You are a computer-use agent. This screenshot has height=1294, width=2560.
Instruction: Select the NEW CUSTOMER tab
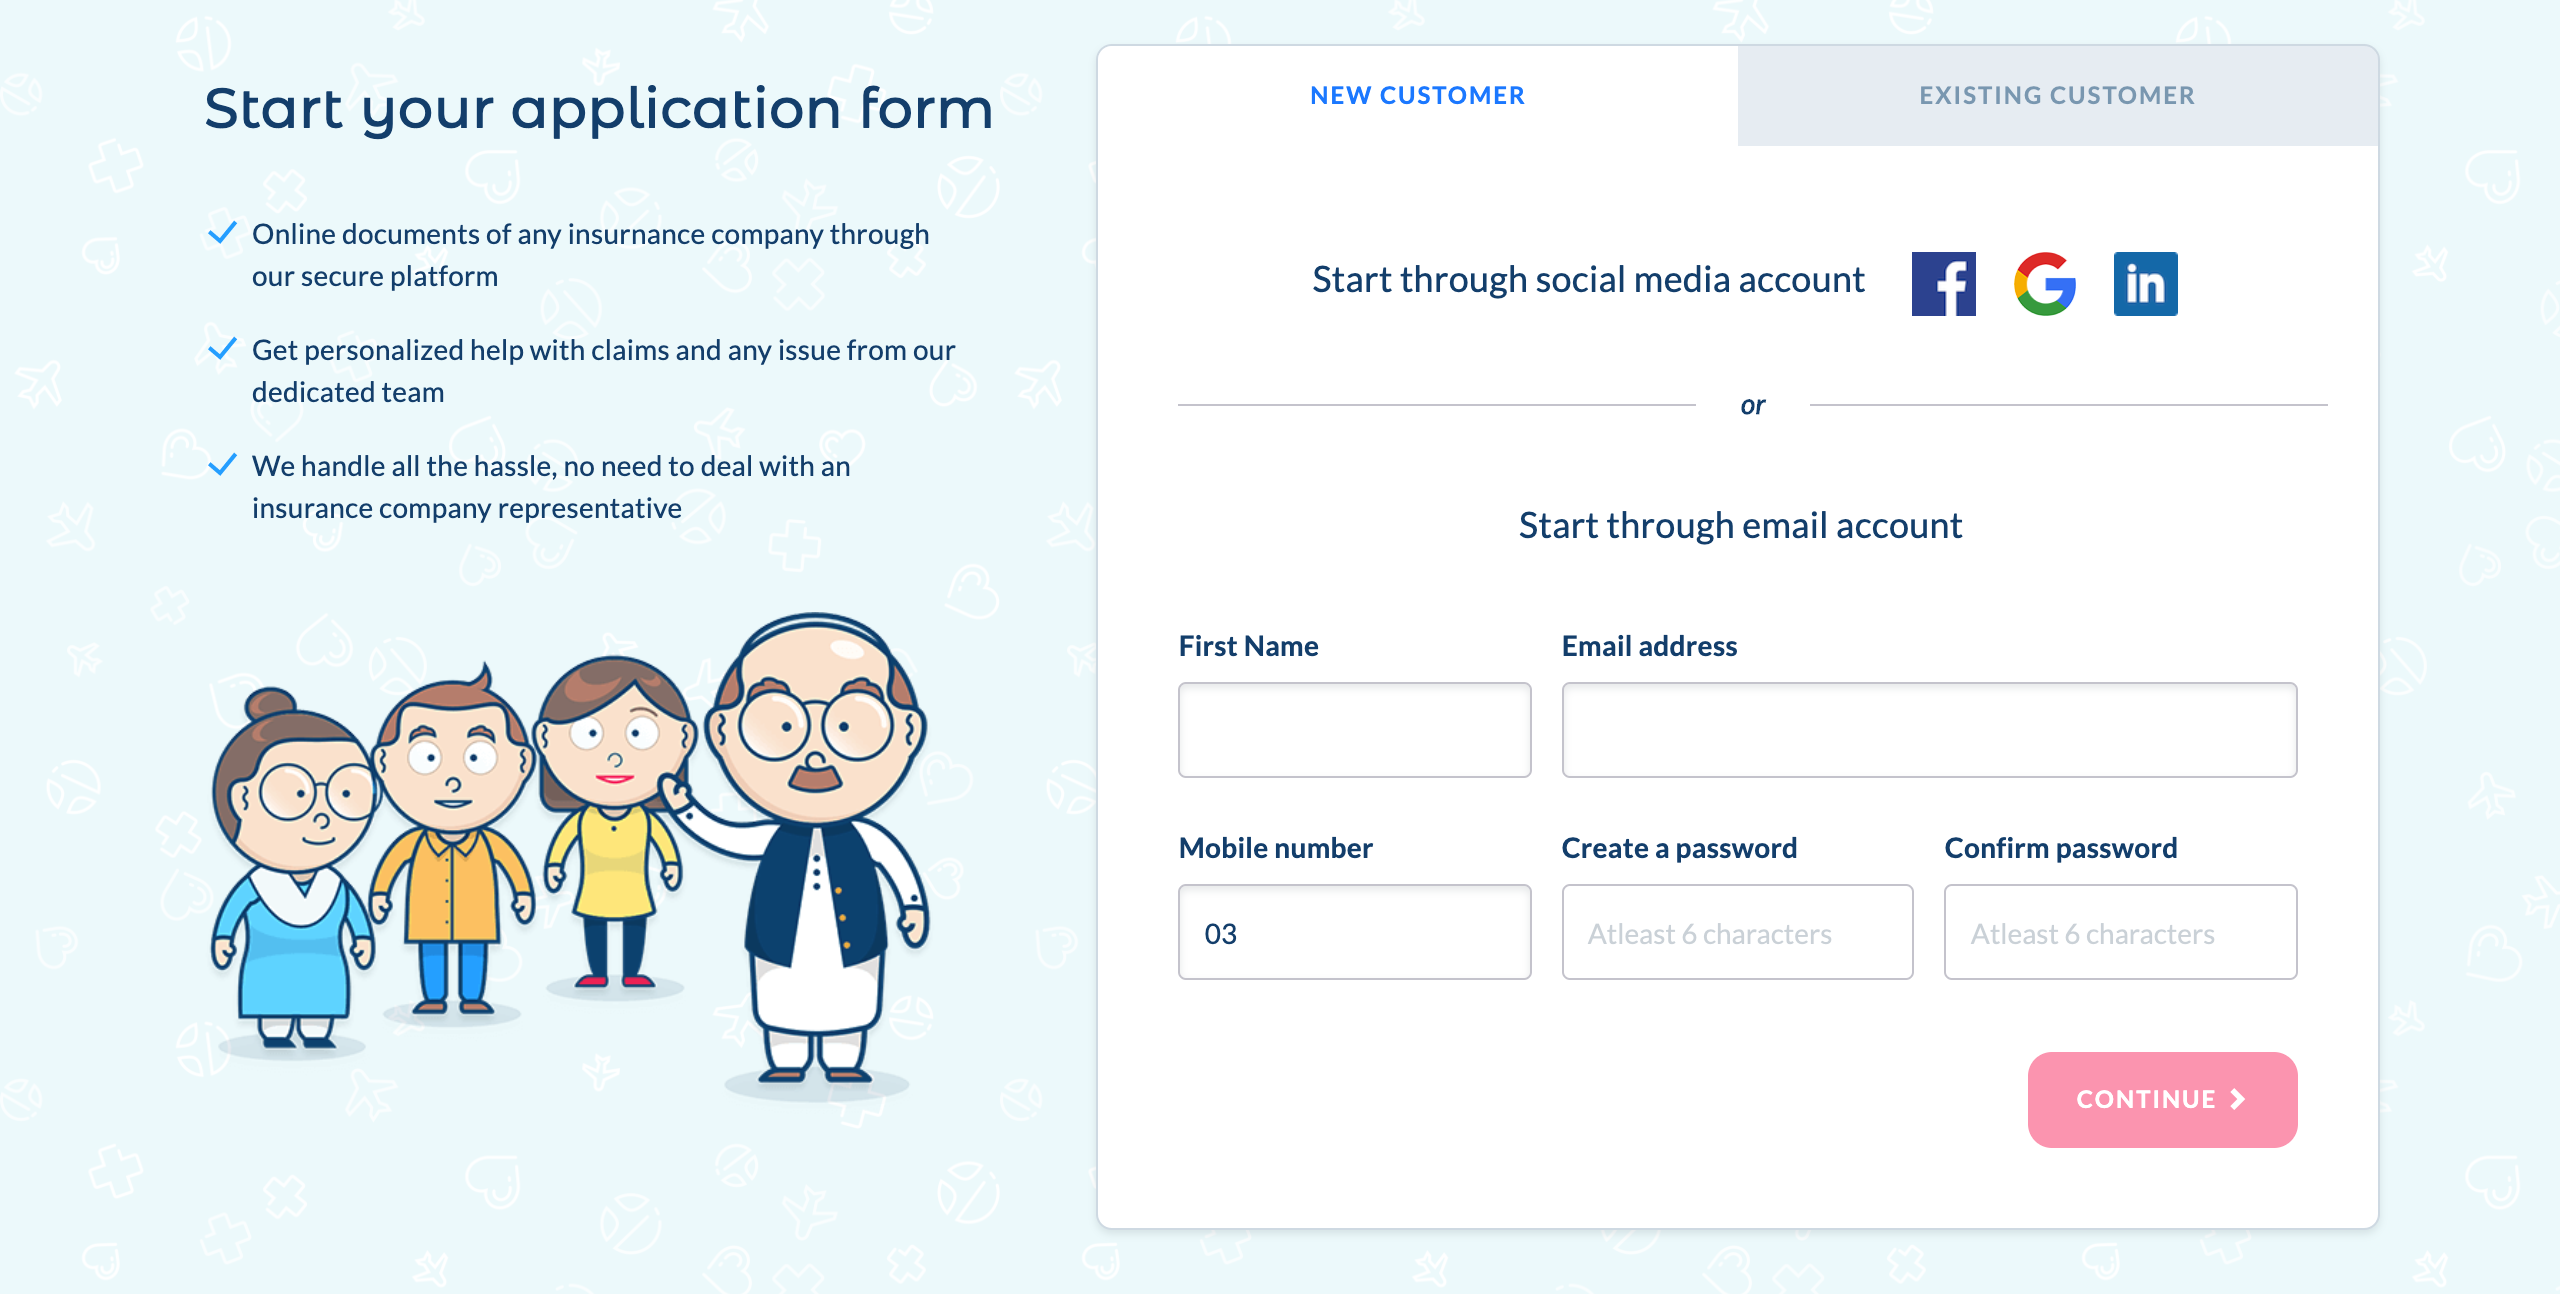[1417, 94]
